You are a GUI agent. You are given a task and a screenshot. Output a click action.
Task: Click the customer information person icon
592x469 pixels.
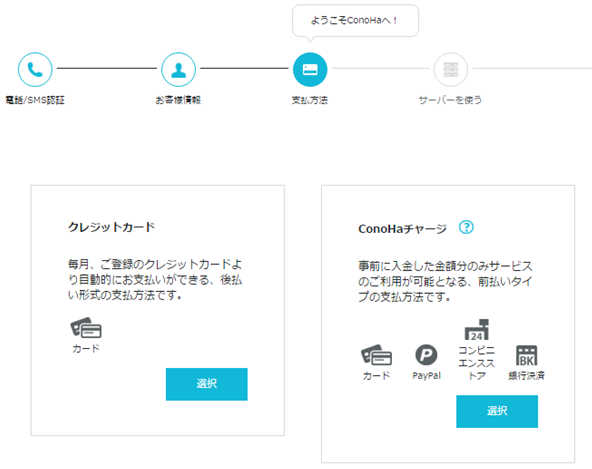[179, 69]
